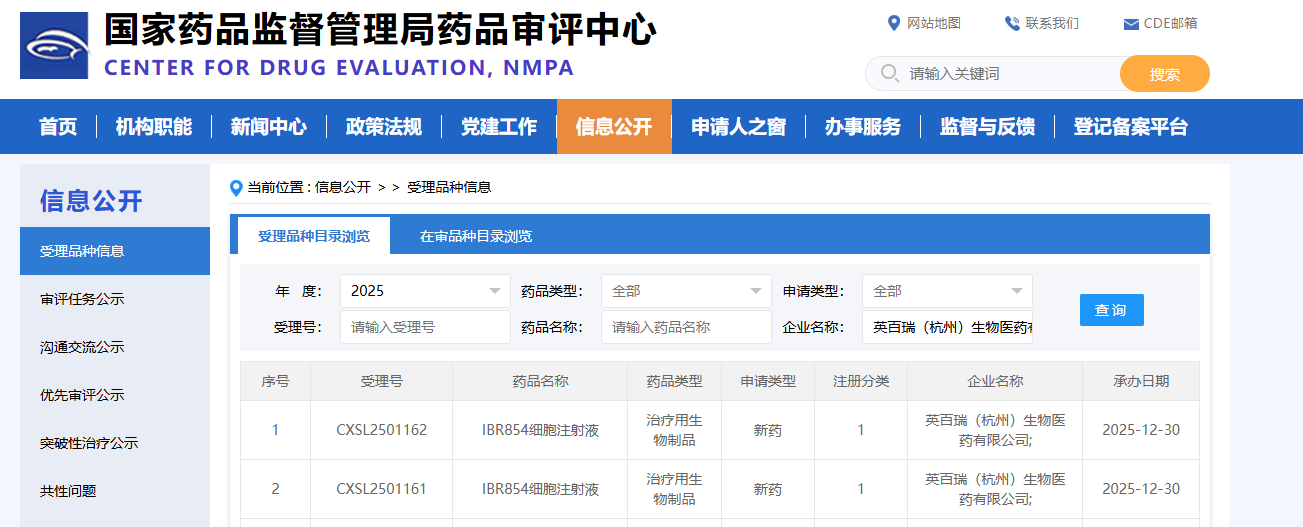This screenshot has height=527, width=1303.
Task: Open 政策法规 in the navigation bar
Action: [x=384, y=127]
